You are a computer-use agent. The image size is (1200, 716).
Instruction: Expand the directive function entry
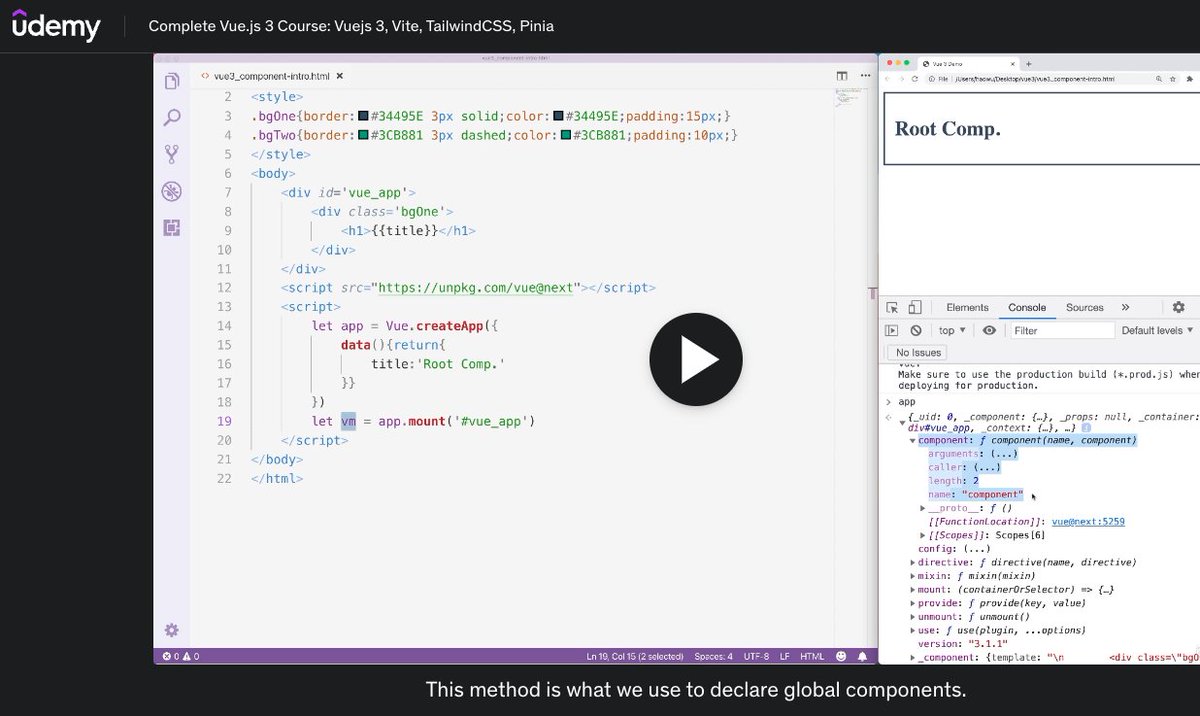[x=912, y=563]
